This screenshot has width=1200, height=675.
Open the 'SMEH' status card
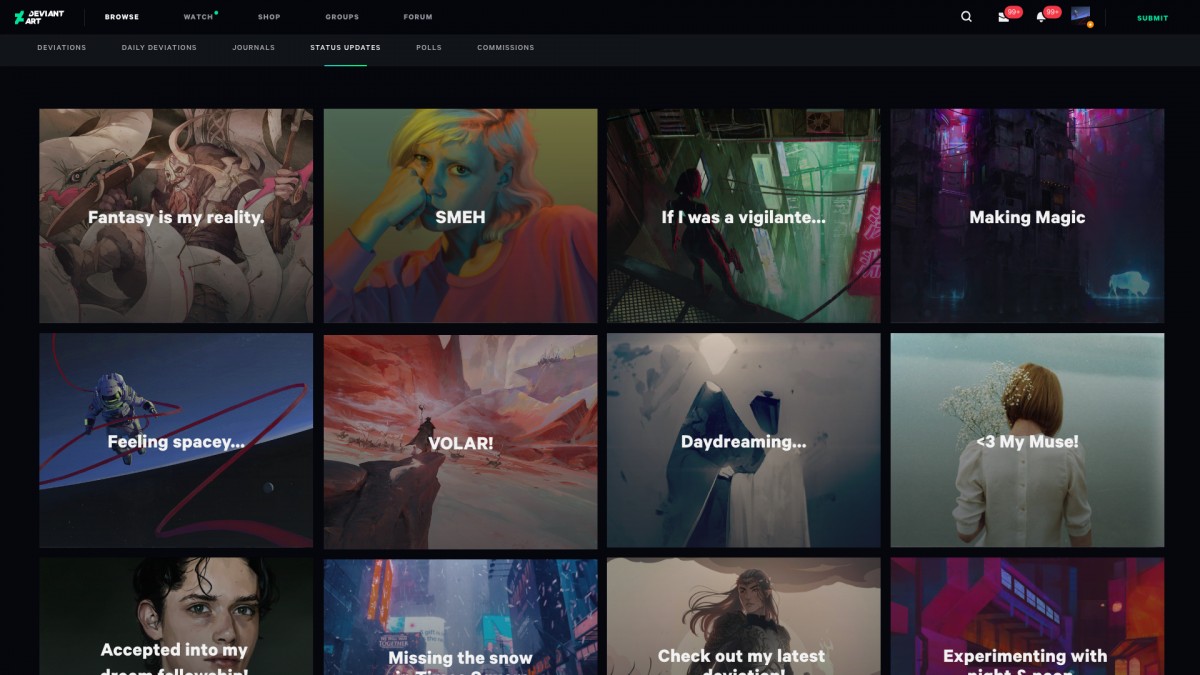point(460,216)
